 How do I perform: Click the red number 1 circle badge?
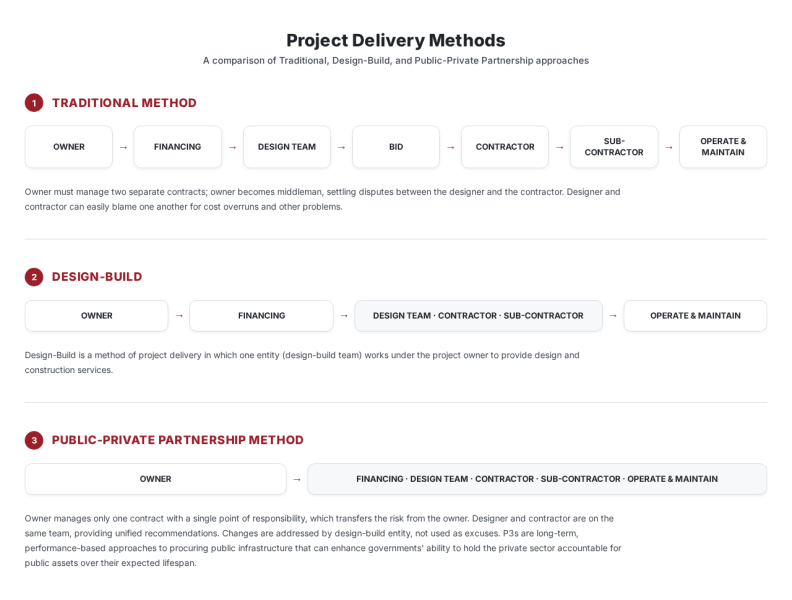(x=34, y=103)
